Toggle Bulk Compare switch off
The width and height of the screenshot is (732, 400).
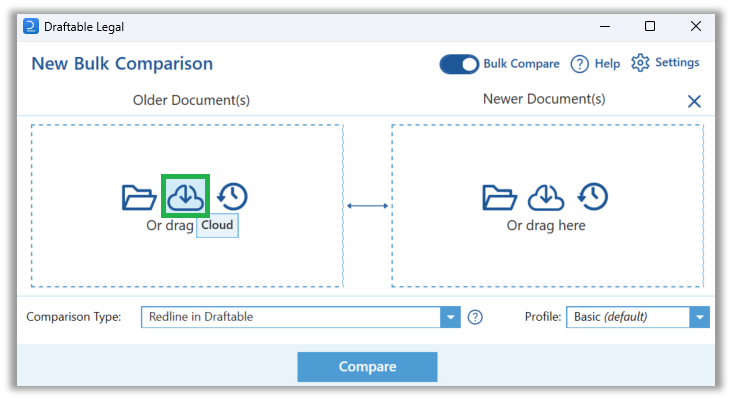(459, 64)
